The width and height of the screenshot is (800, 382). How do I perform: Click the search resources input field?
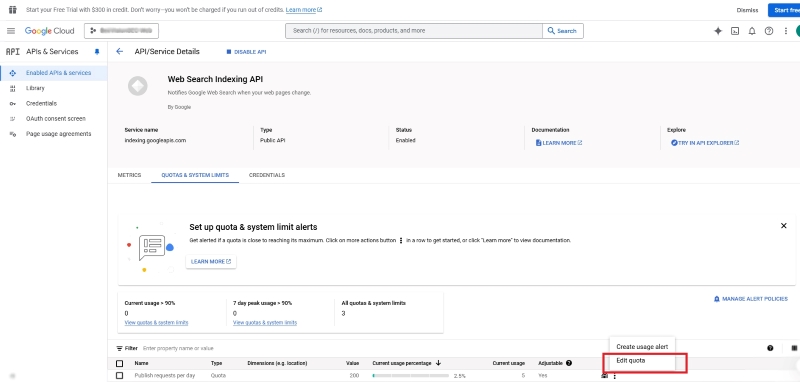(x=414, y=31)
